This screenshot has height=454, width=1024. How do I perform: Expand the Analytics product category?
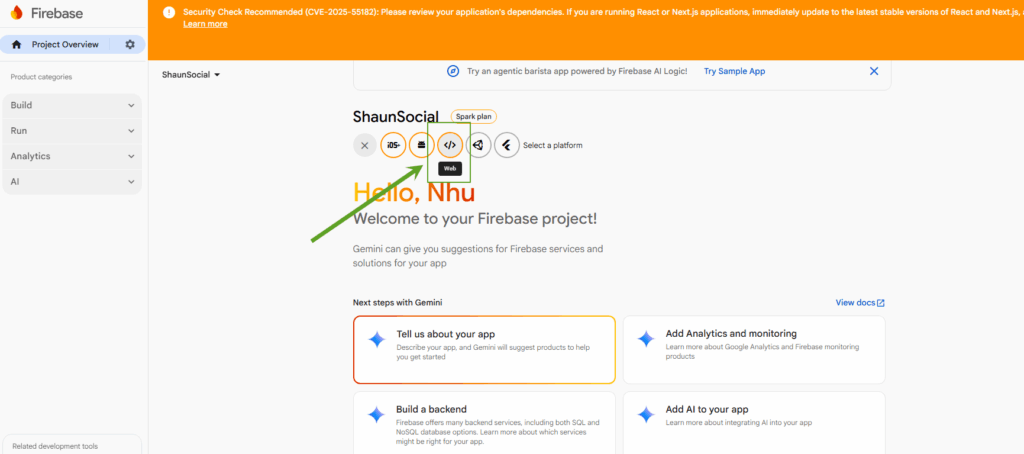pyautogui.click(x=72, y=156)
